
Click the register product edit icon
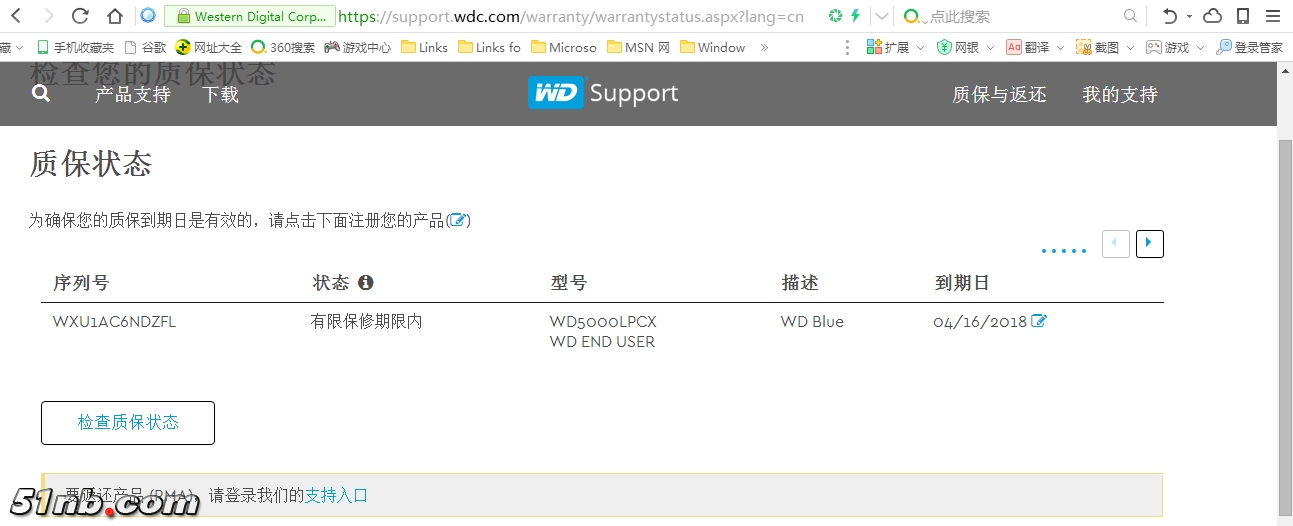458,220
